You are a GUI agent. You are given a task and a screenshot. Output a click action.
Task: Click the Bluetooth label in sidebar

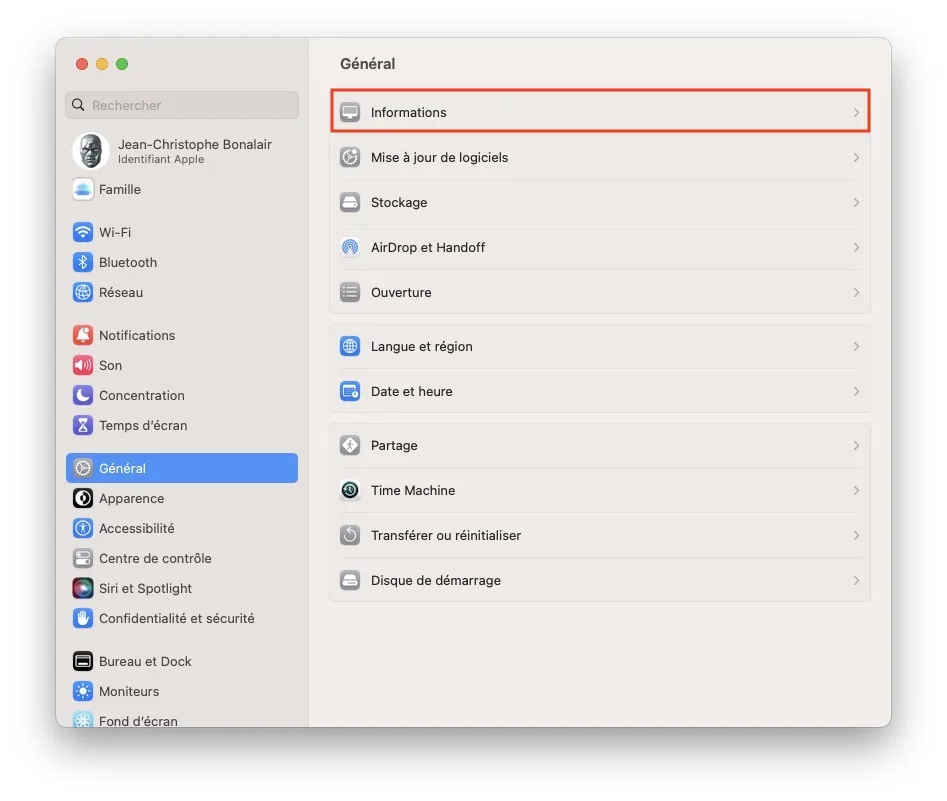point(128,262)
